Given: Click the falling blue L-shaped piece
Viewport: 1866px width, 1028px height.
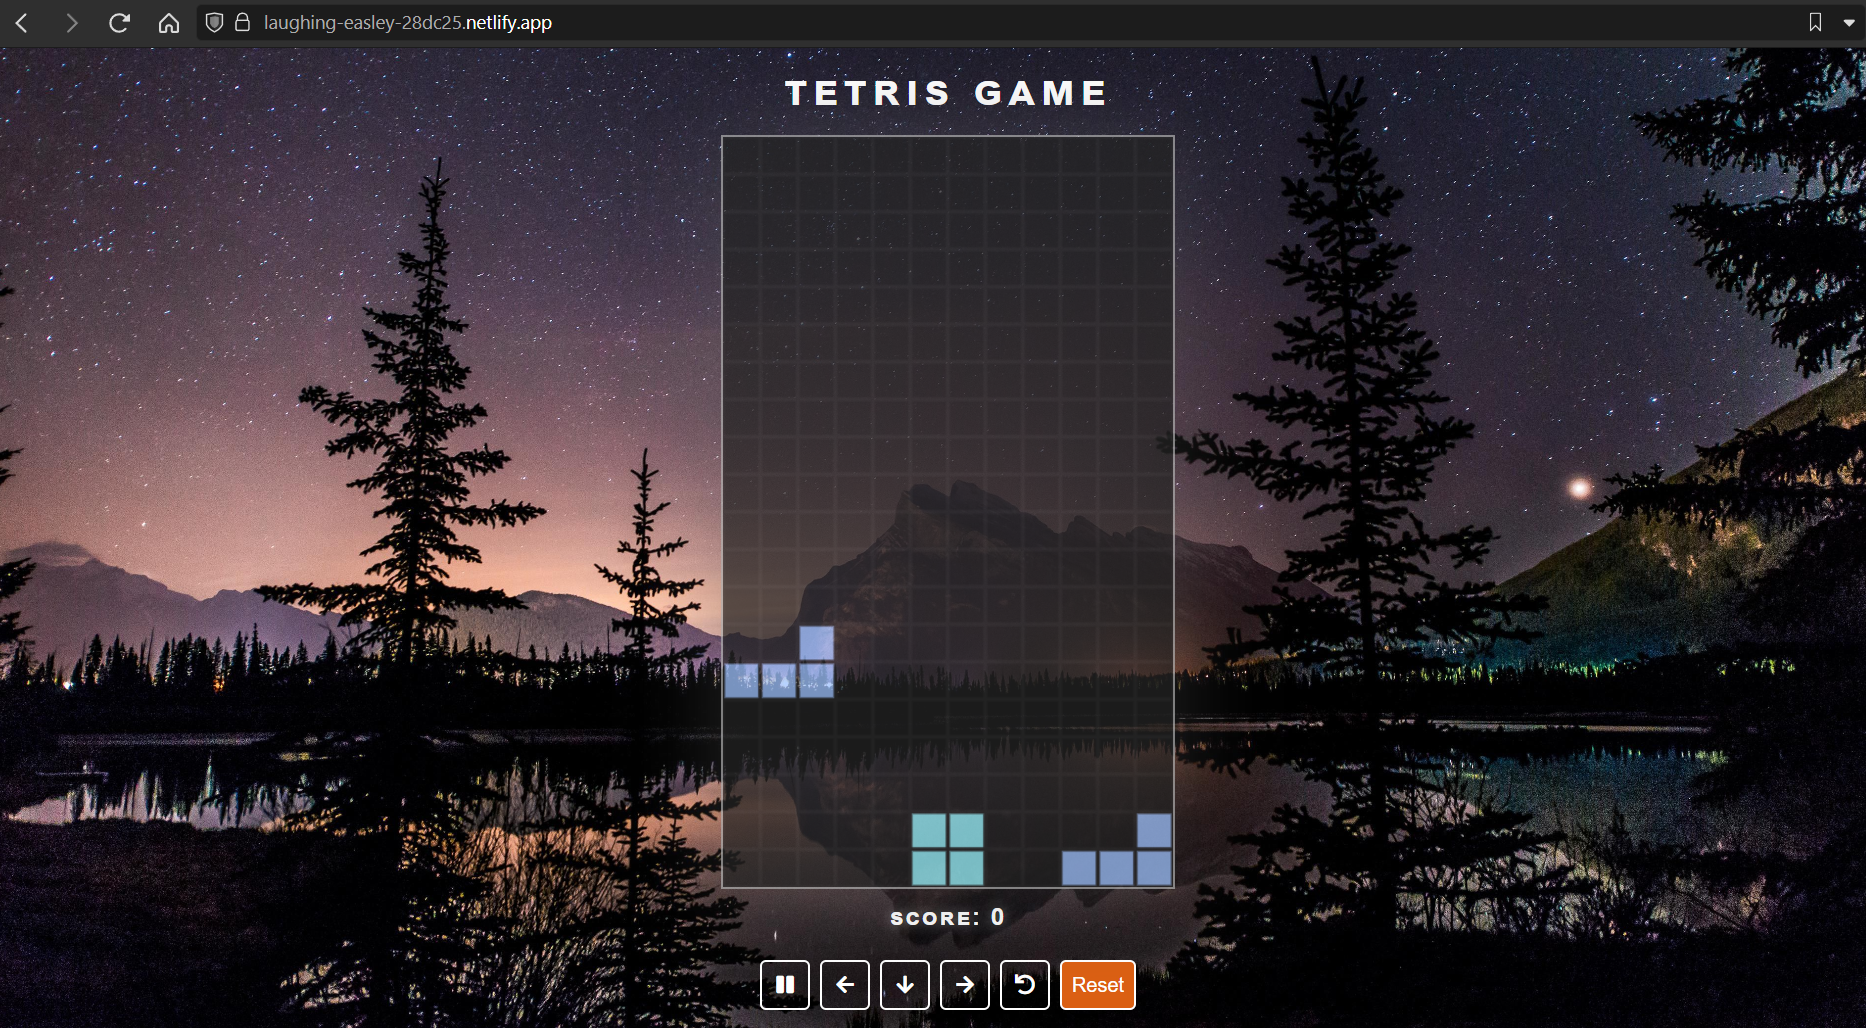Looking at the screenshot, I should click(x=779, y=680).
